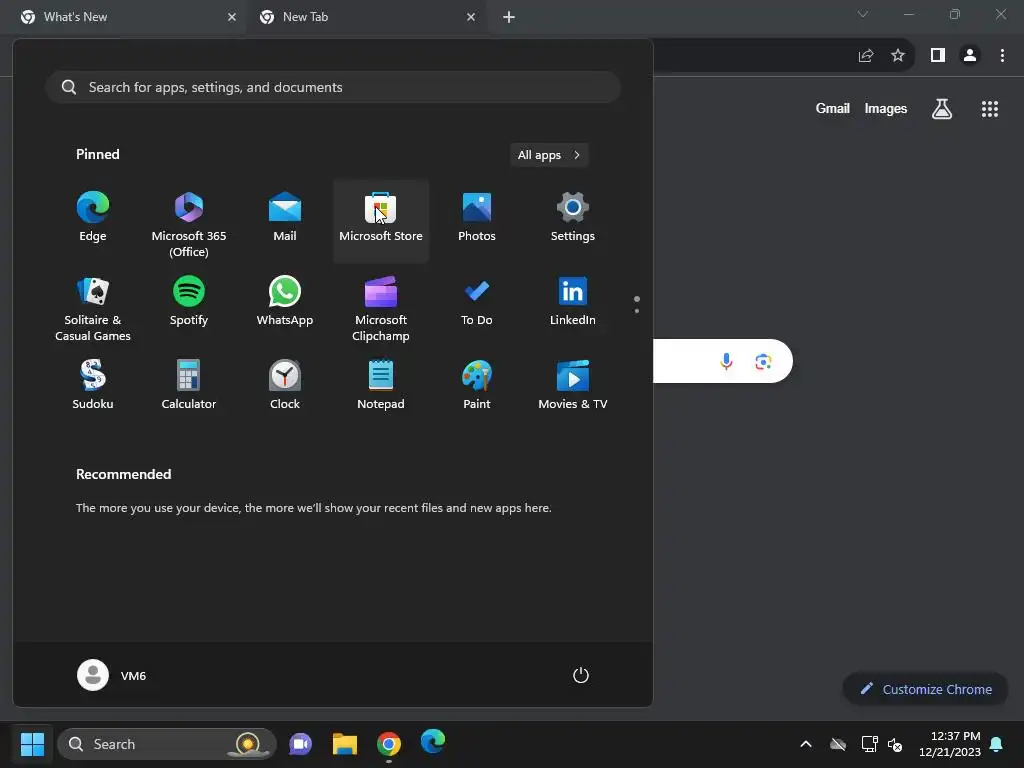The image size is (1024, 768).
Task: Open the Clock app
Action: coord(285,385)
